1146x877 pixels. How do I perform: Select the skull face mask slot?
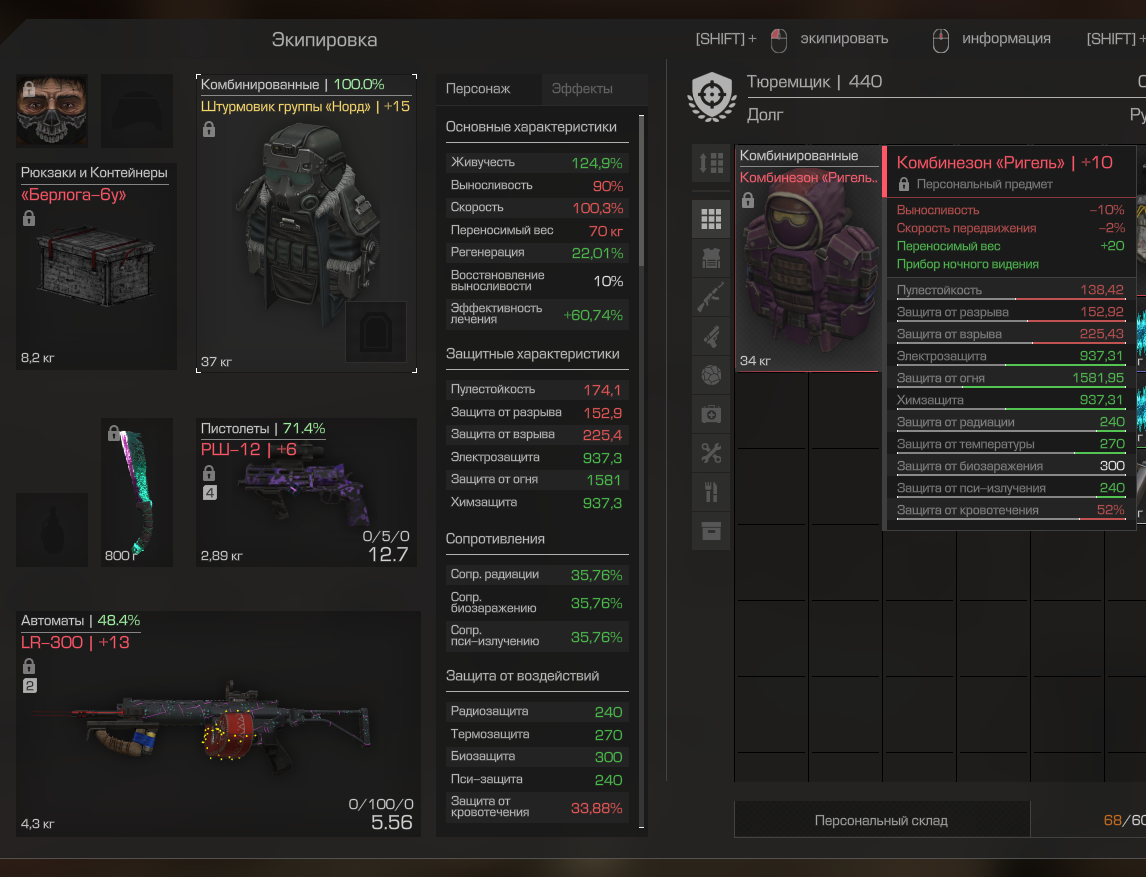52,110
